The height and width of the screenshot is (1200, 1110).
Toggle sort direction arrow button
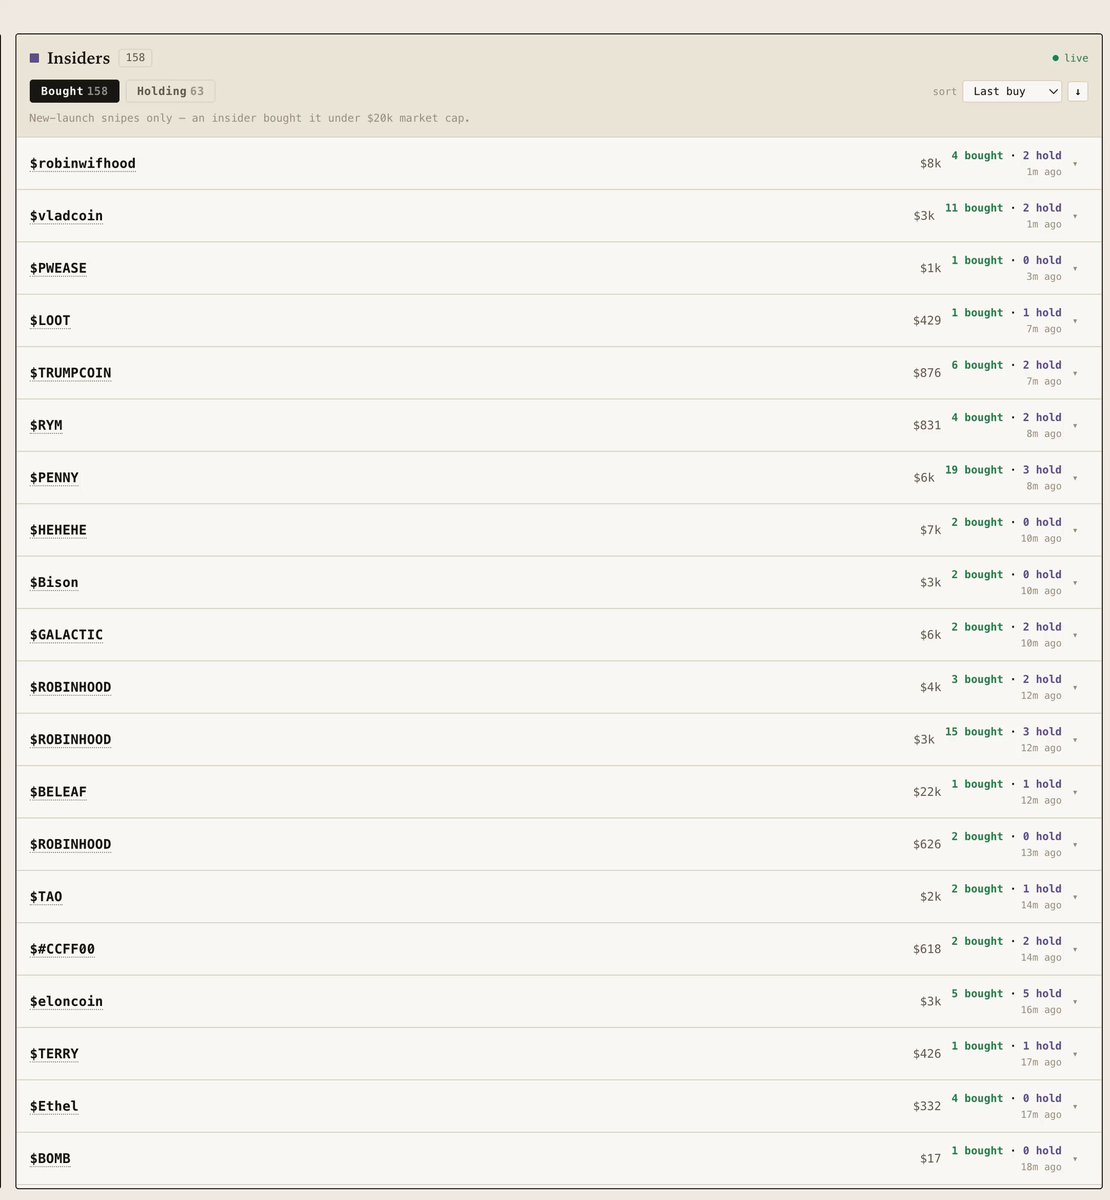(1078, 91)
